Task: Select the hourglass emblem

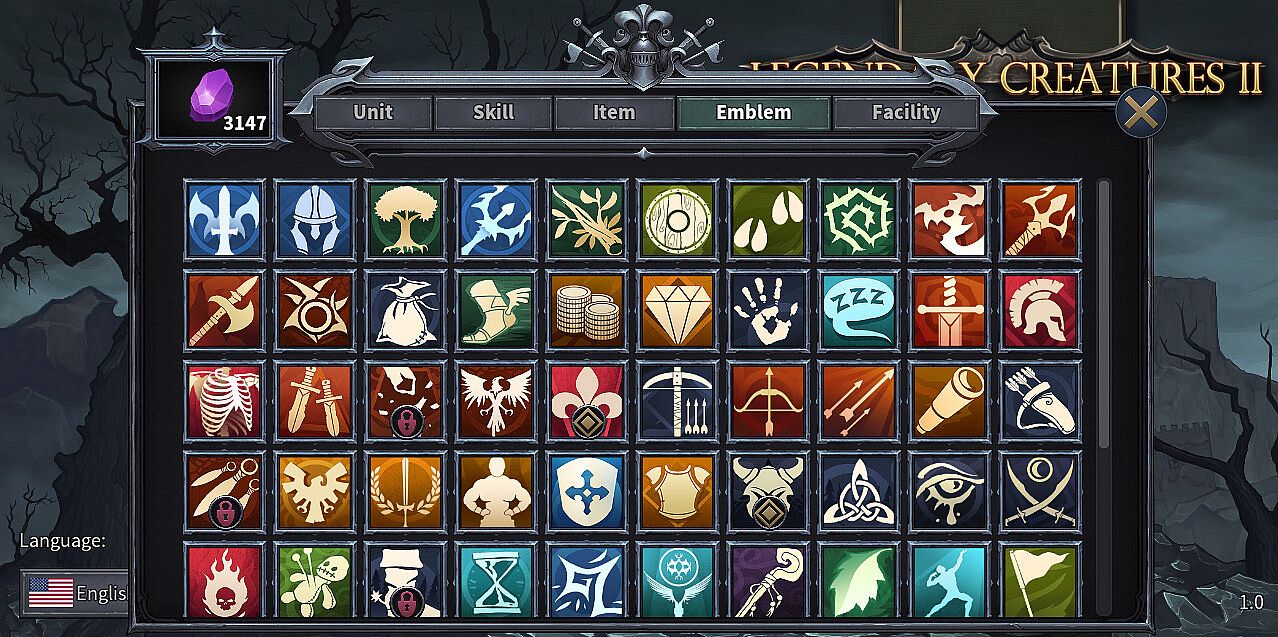Action: pyautogui.click(x=496, y=580)
